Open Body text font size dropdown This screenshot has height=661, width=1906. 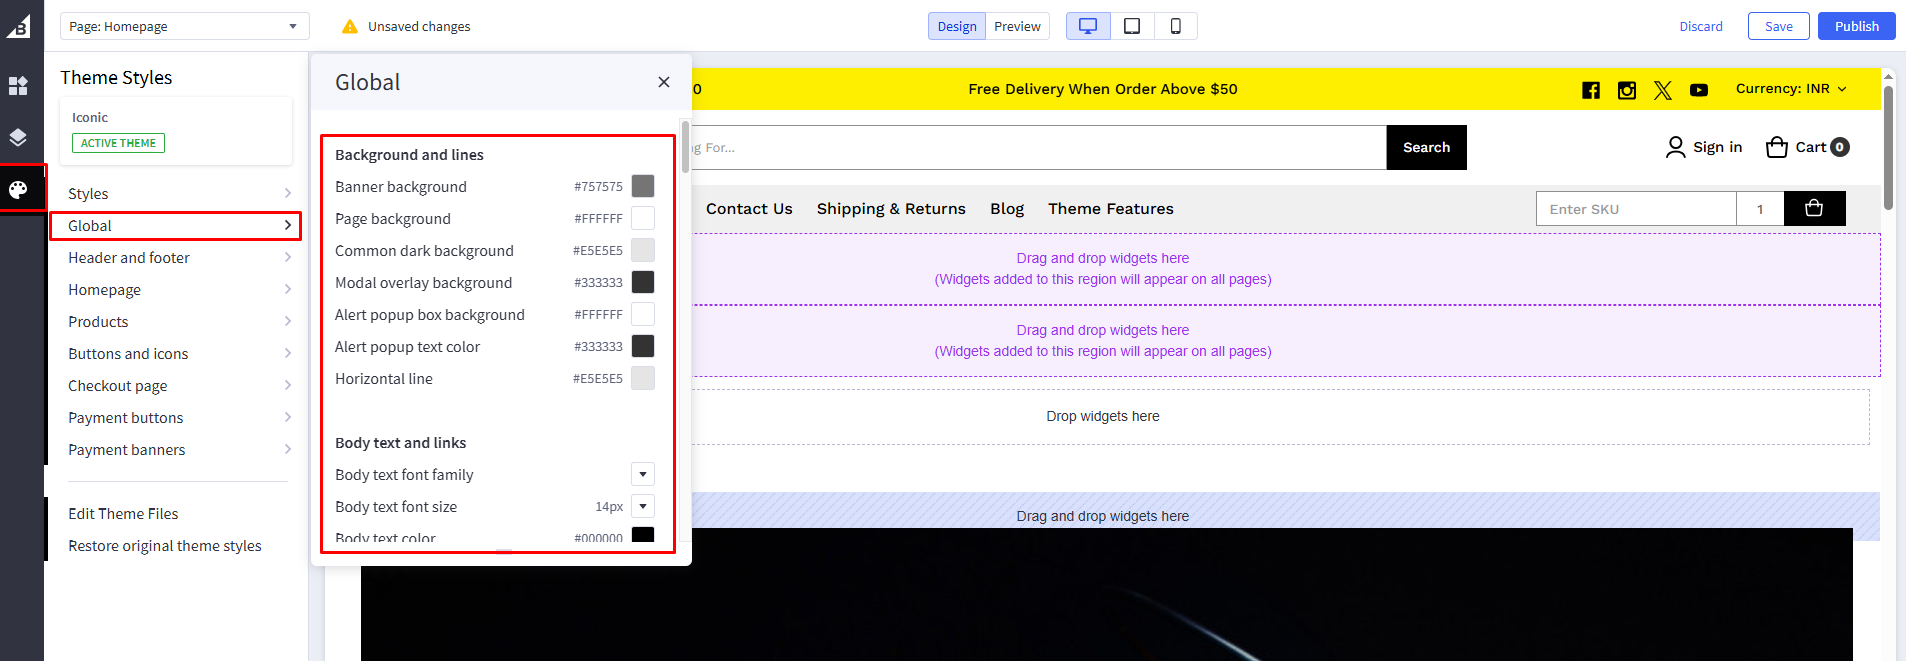click(x=643, y=506)
